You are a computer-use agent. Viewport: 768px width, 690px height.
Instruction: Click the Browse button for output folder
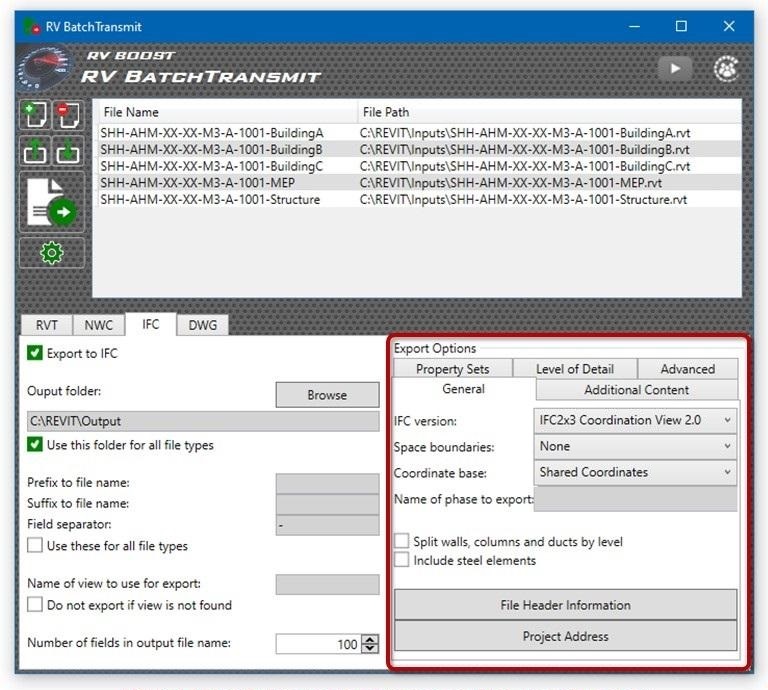click(x=327, y=395)
